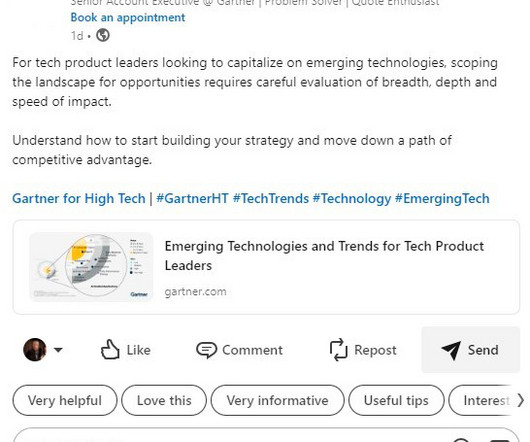This screenshot has width=530, height=442.
Task: Choose the Useful tips reply chip
Action: tap(396, 400)
